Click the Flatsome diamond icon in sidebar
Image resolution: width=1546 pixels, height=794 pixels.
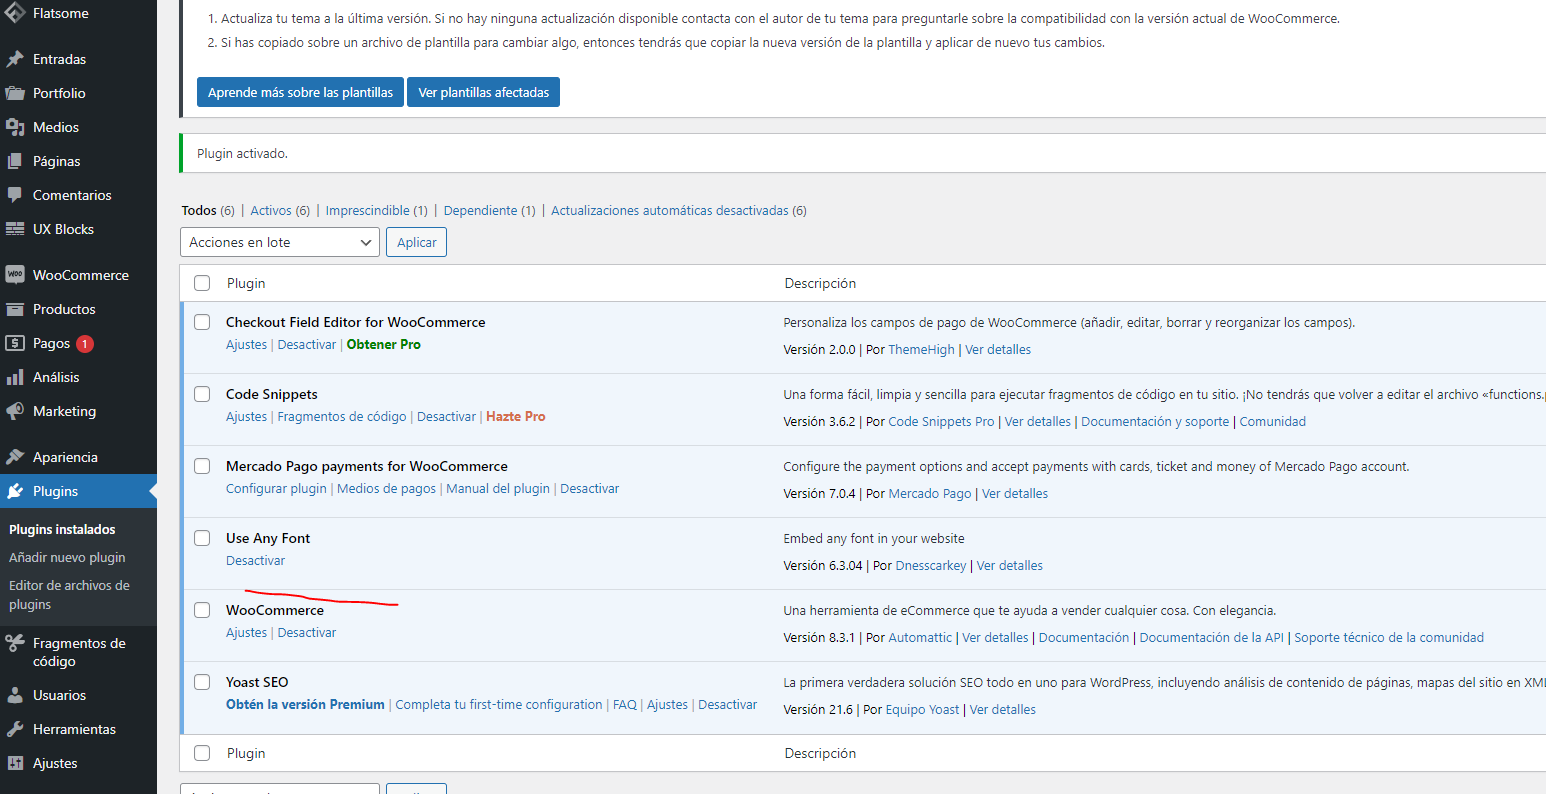(15, 13)
